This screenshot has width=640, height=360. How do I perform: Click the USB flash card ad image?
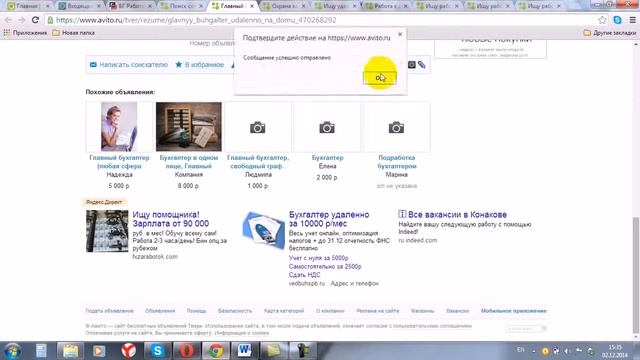[264, 230]
